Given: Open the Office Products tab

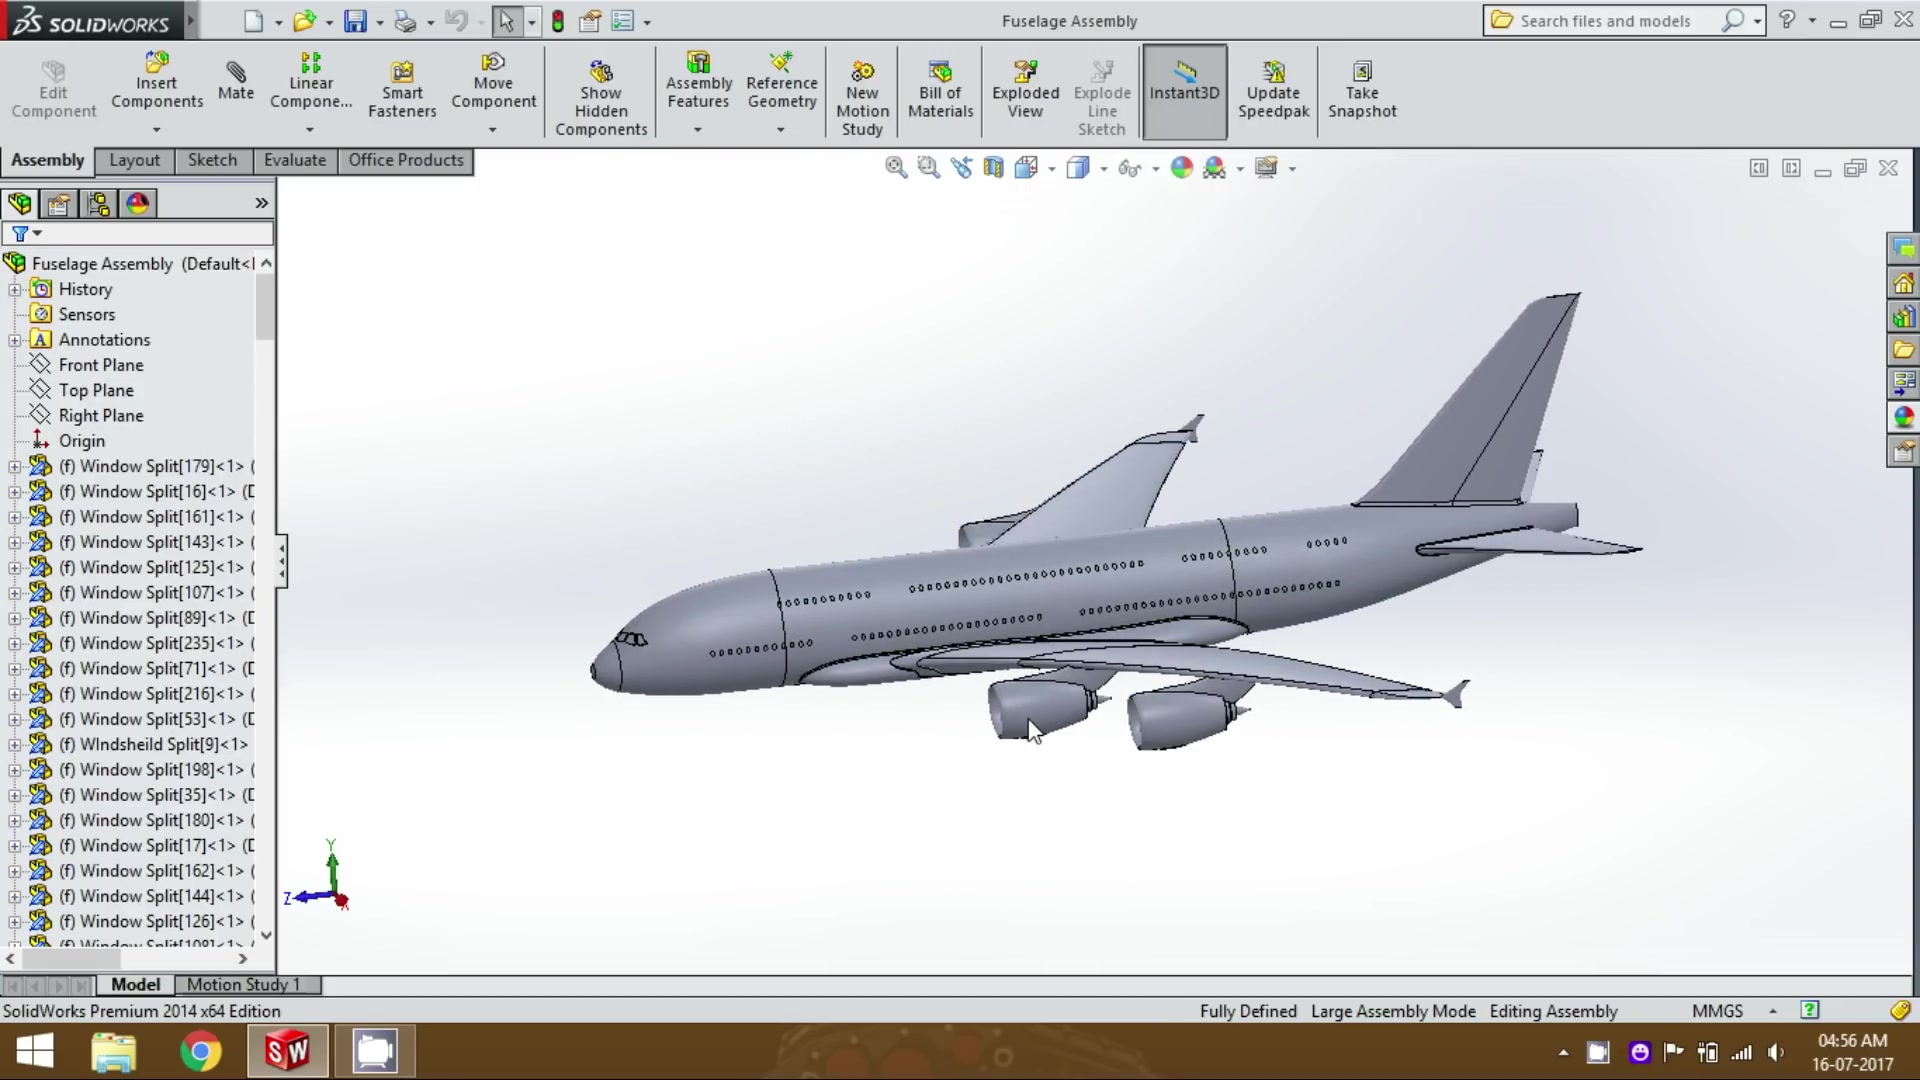Looking at the screenshot, I should (406, 160).
